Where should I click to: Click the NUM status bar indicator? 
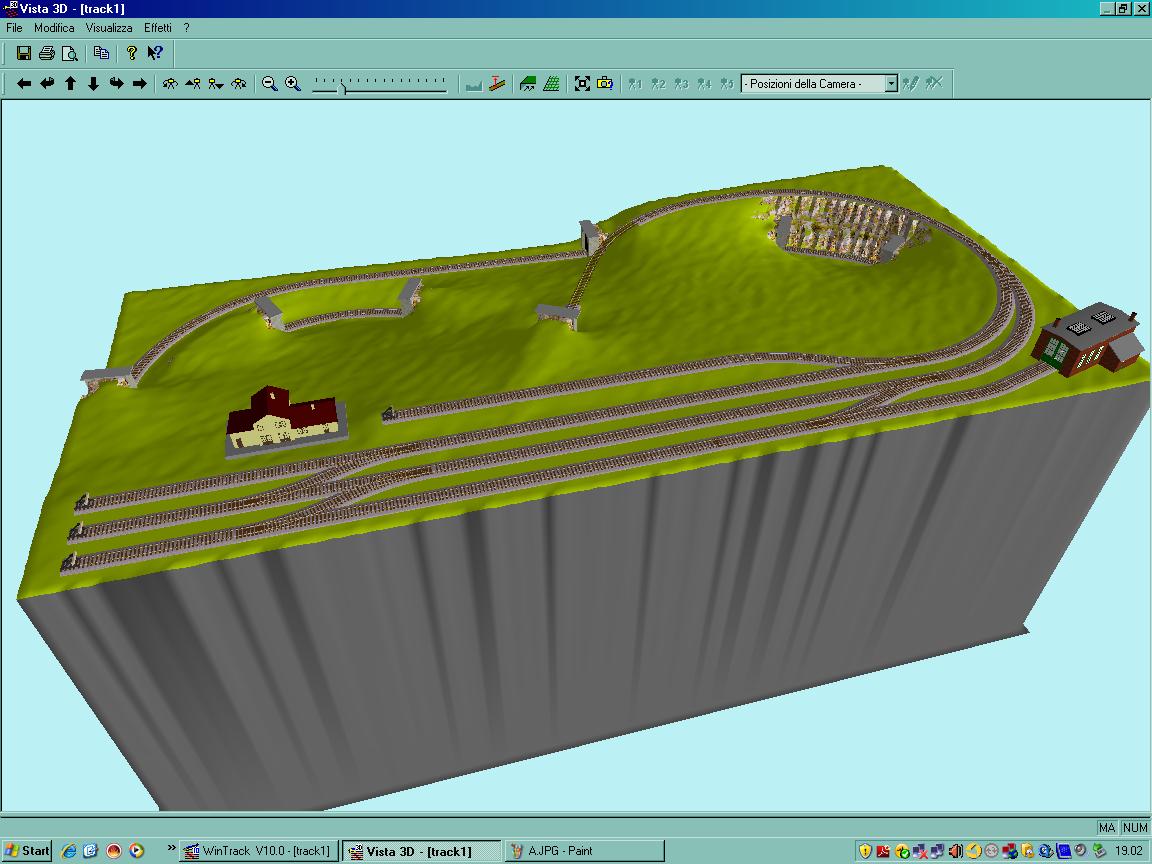(1134, 827)
